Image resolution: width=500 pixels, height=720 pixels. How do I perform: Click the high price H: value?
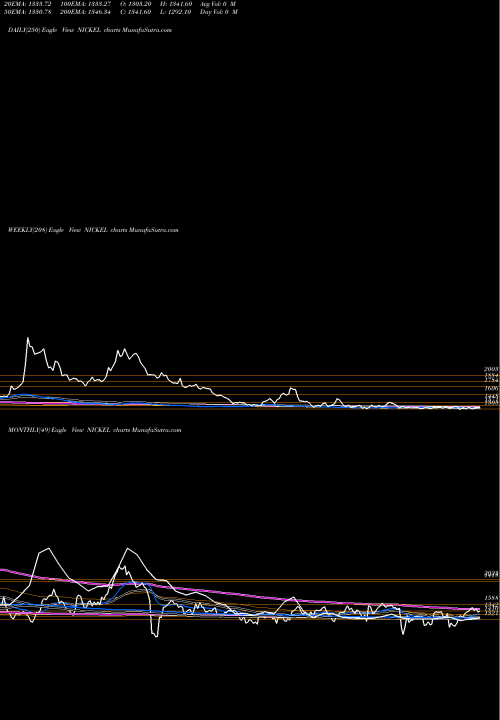(x=176, y=4)
